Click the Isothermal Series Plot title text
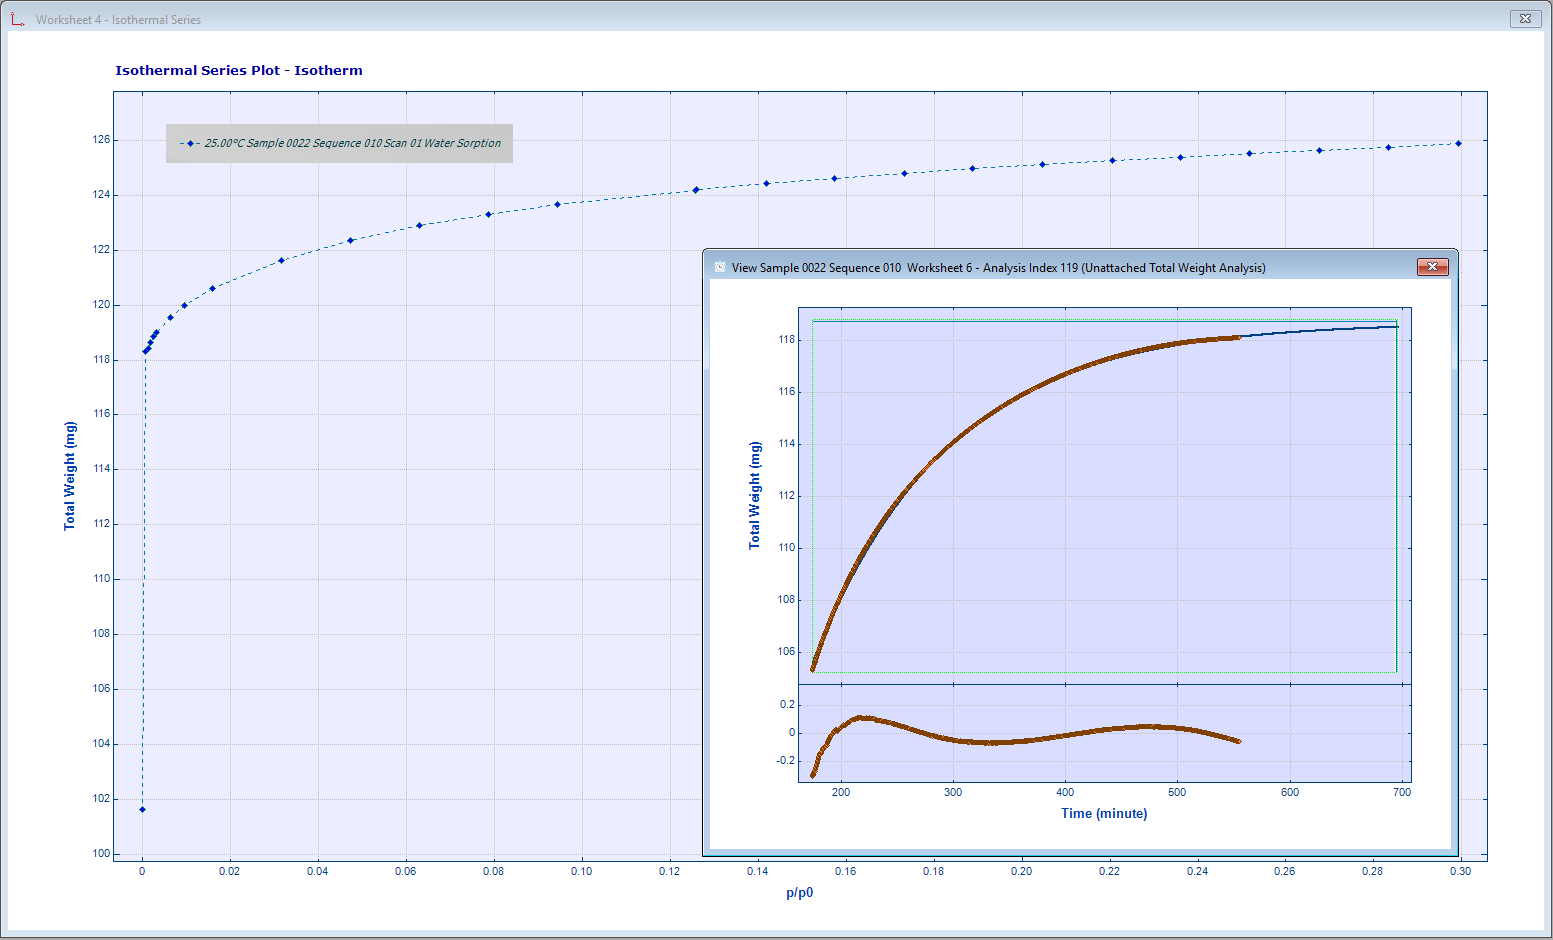 click(x=238, y=70)
